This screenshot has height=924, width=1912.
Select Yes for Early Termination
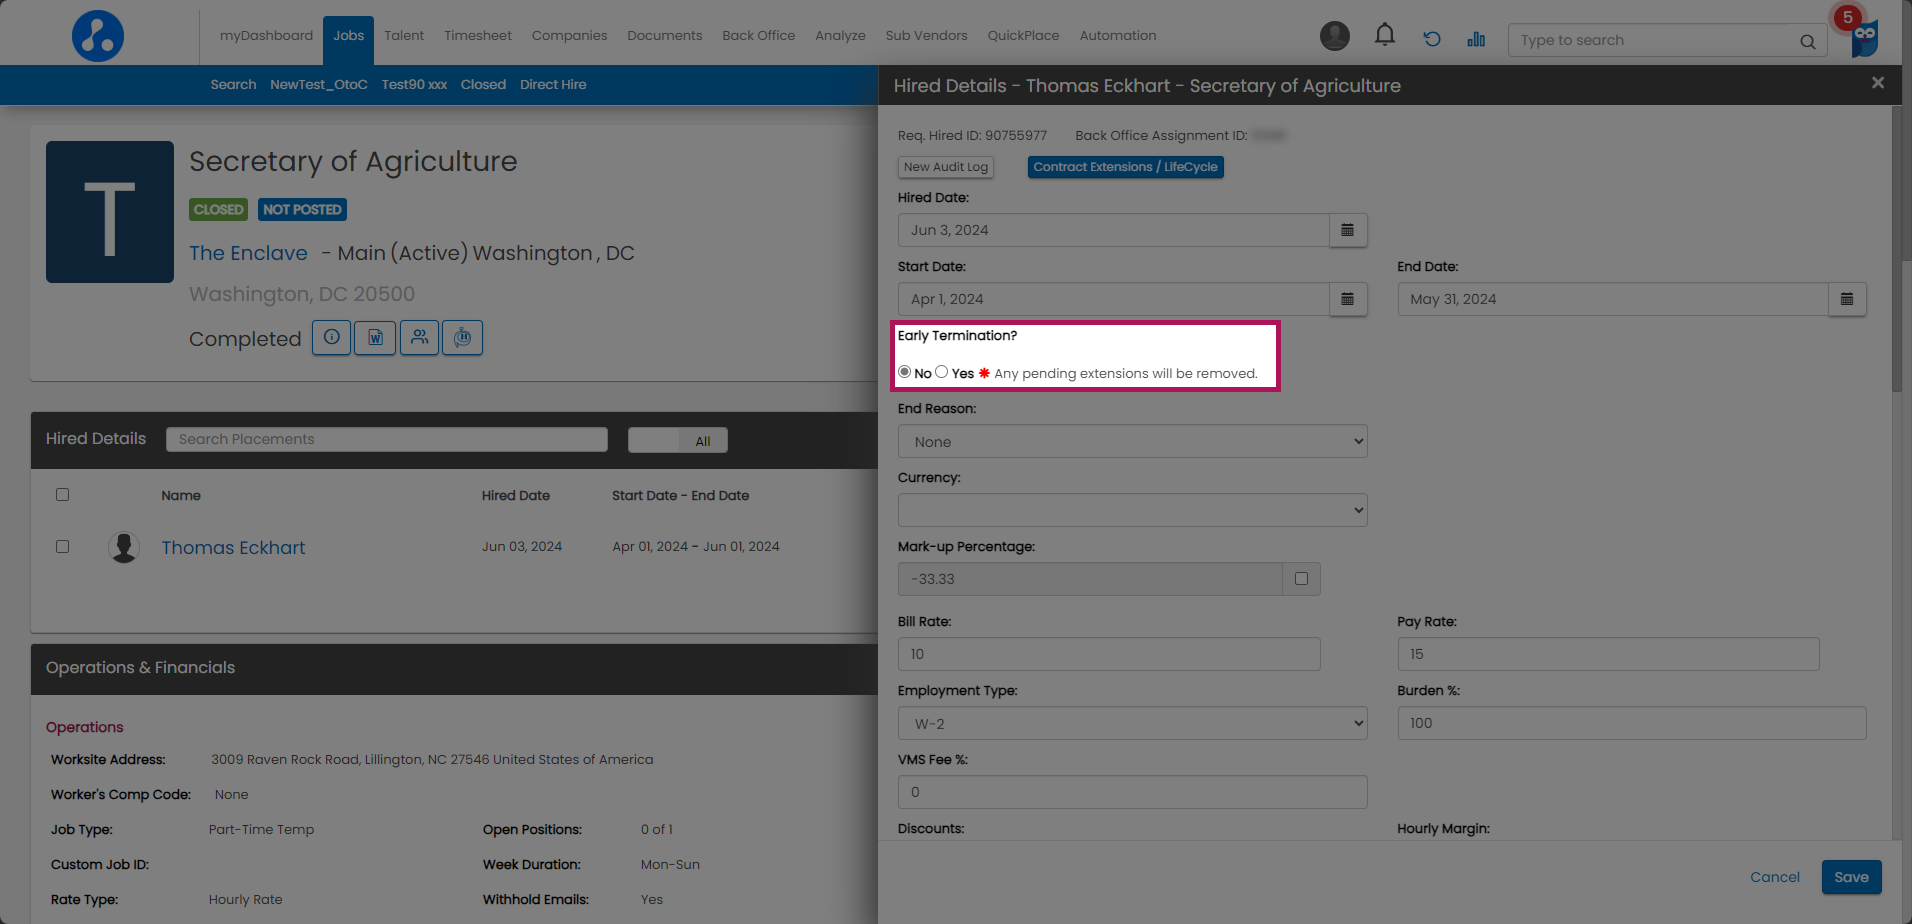coord(941,372)
